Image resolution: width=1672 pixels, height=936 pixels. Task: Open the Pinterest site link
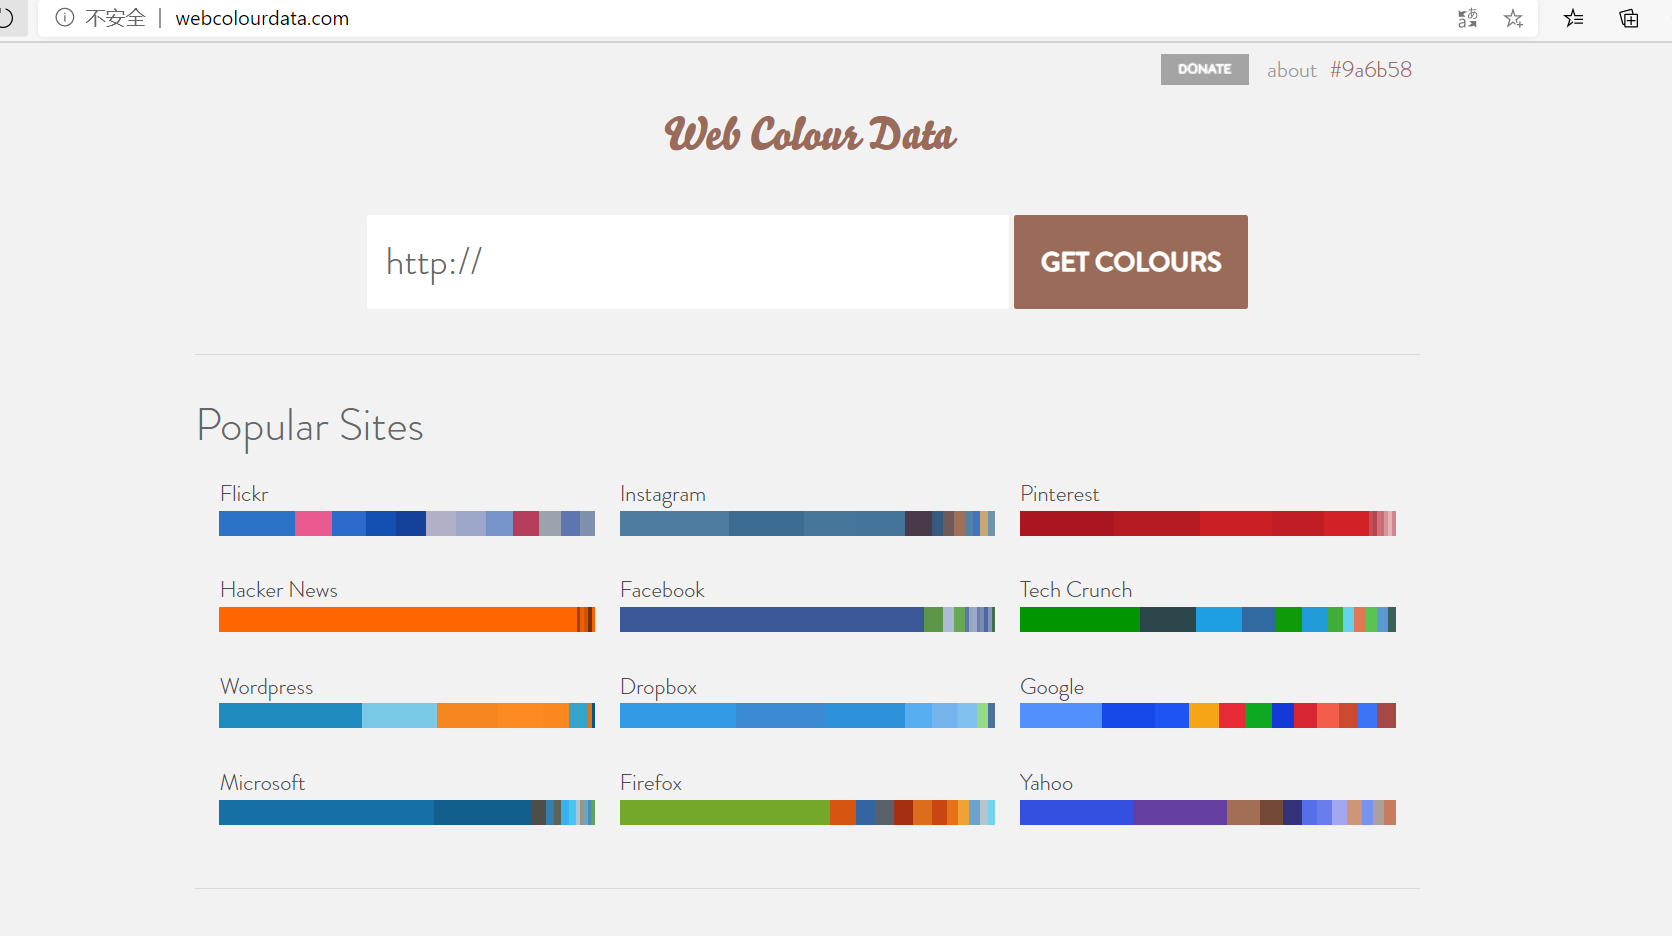point(1059,494)
